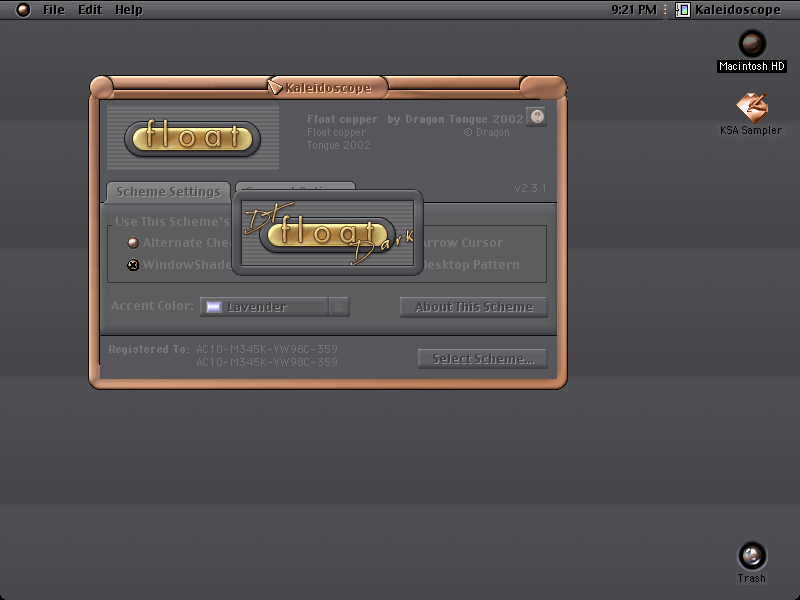
Task: Open the File menu
Action: point(54,10)
